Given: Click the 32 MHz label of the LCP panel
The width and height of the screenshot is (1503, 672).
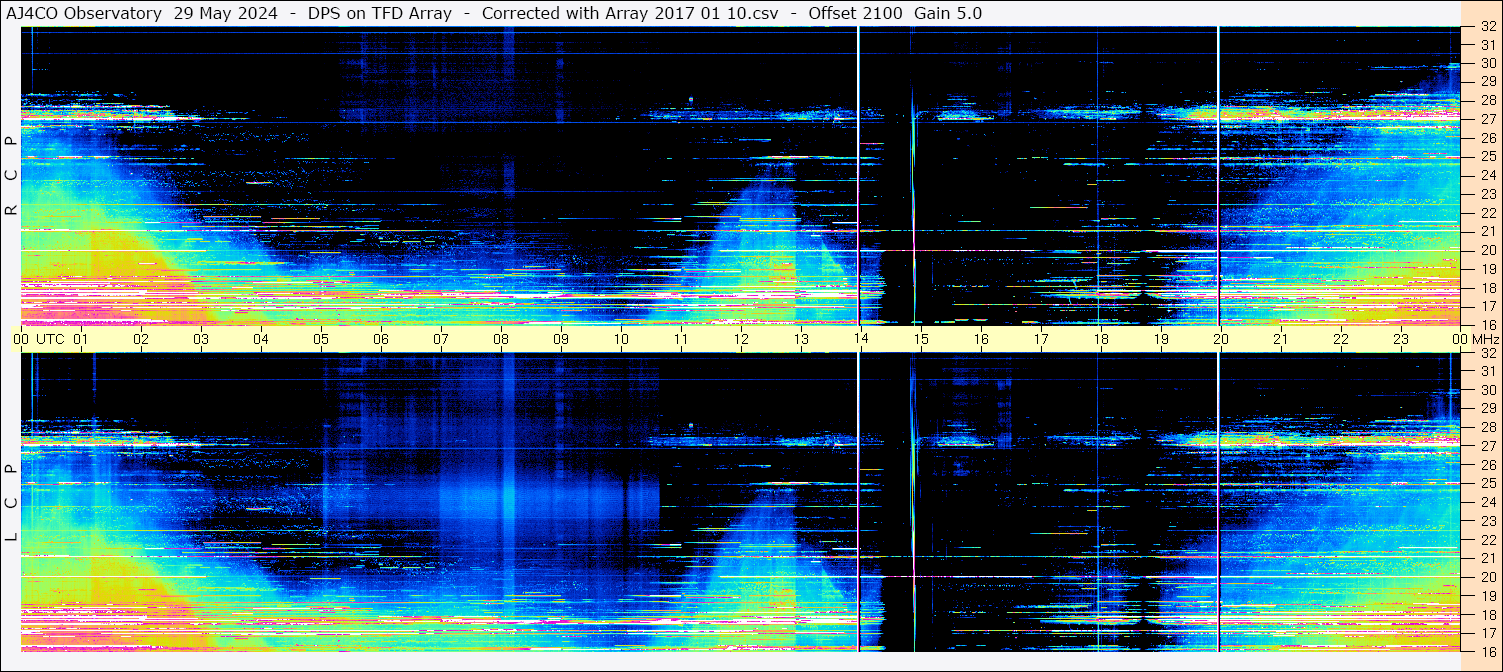Looking at the screenshot, I should click(x=1487, y=353).
